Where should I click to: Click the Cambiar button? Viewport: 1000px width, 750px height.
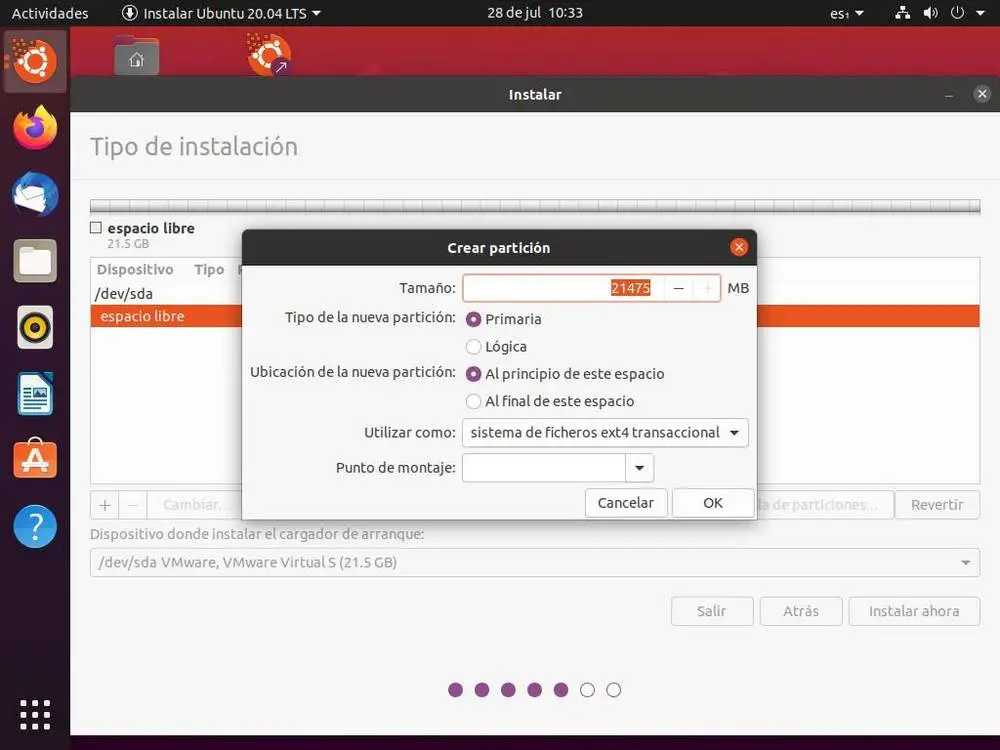pos(194,505)
